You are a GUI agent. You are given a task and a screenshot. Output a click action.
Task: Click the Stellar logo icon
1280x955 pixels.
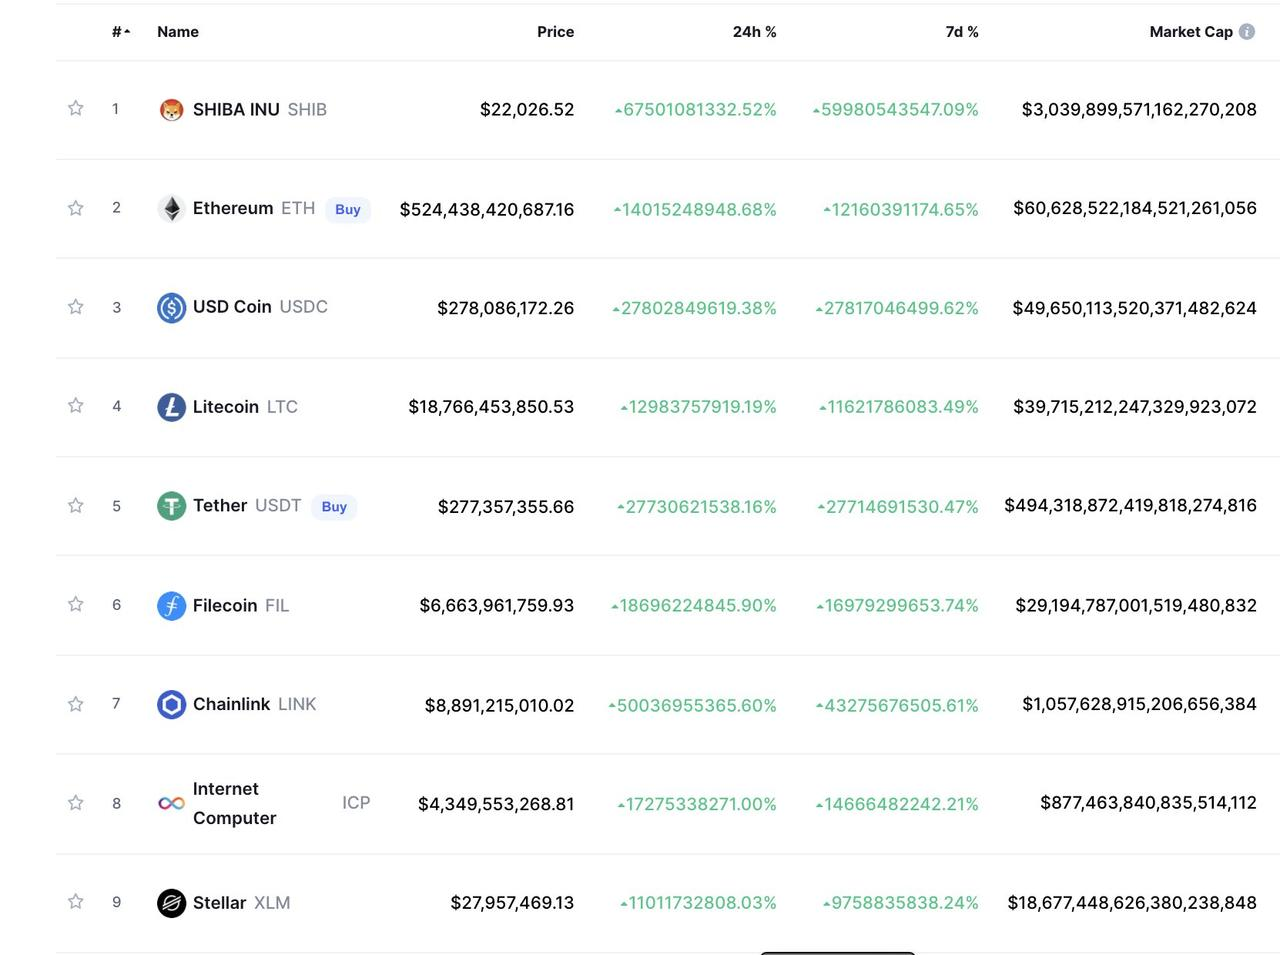(171, 903)
